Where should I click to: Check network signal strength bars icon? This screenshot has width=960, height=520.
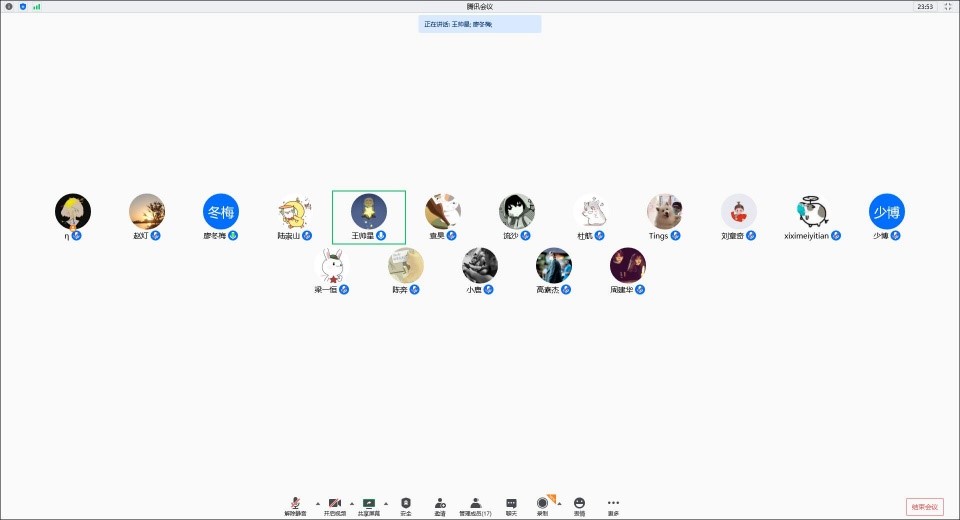point(37,6)
